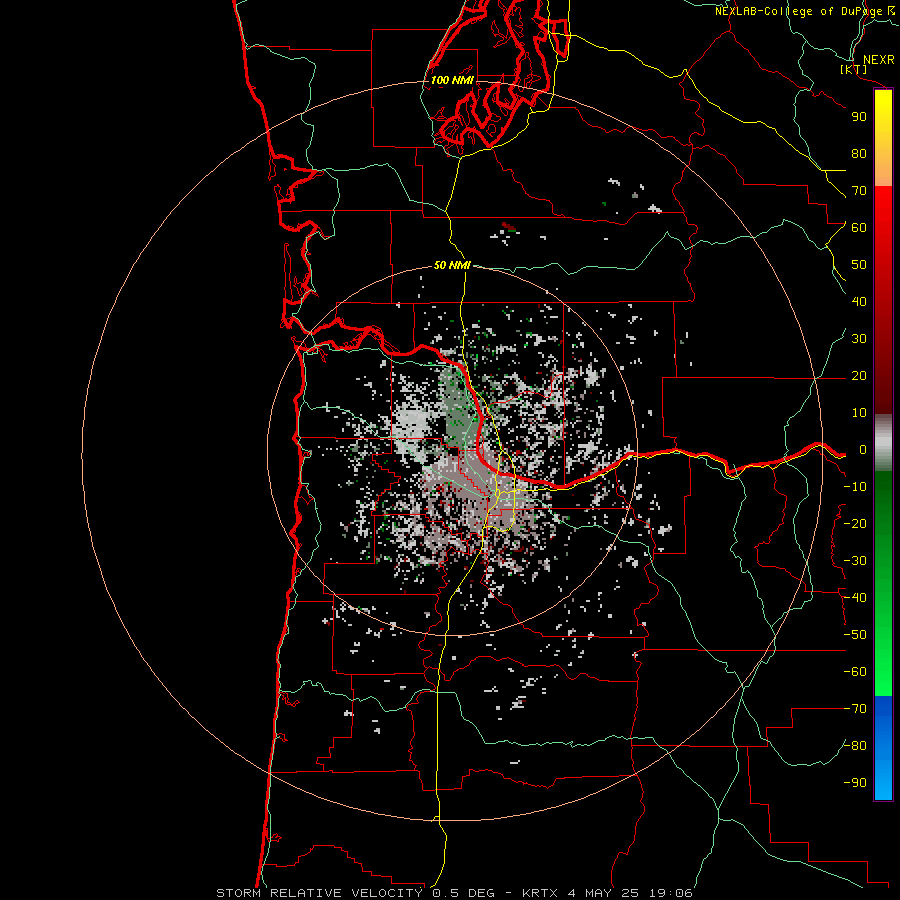Select the '90' value on velocity scale
This screenshot has height=900, width=900.
(859, 117)
